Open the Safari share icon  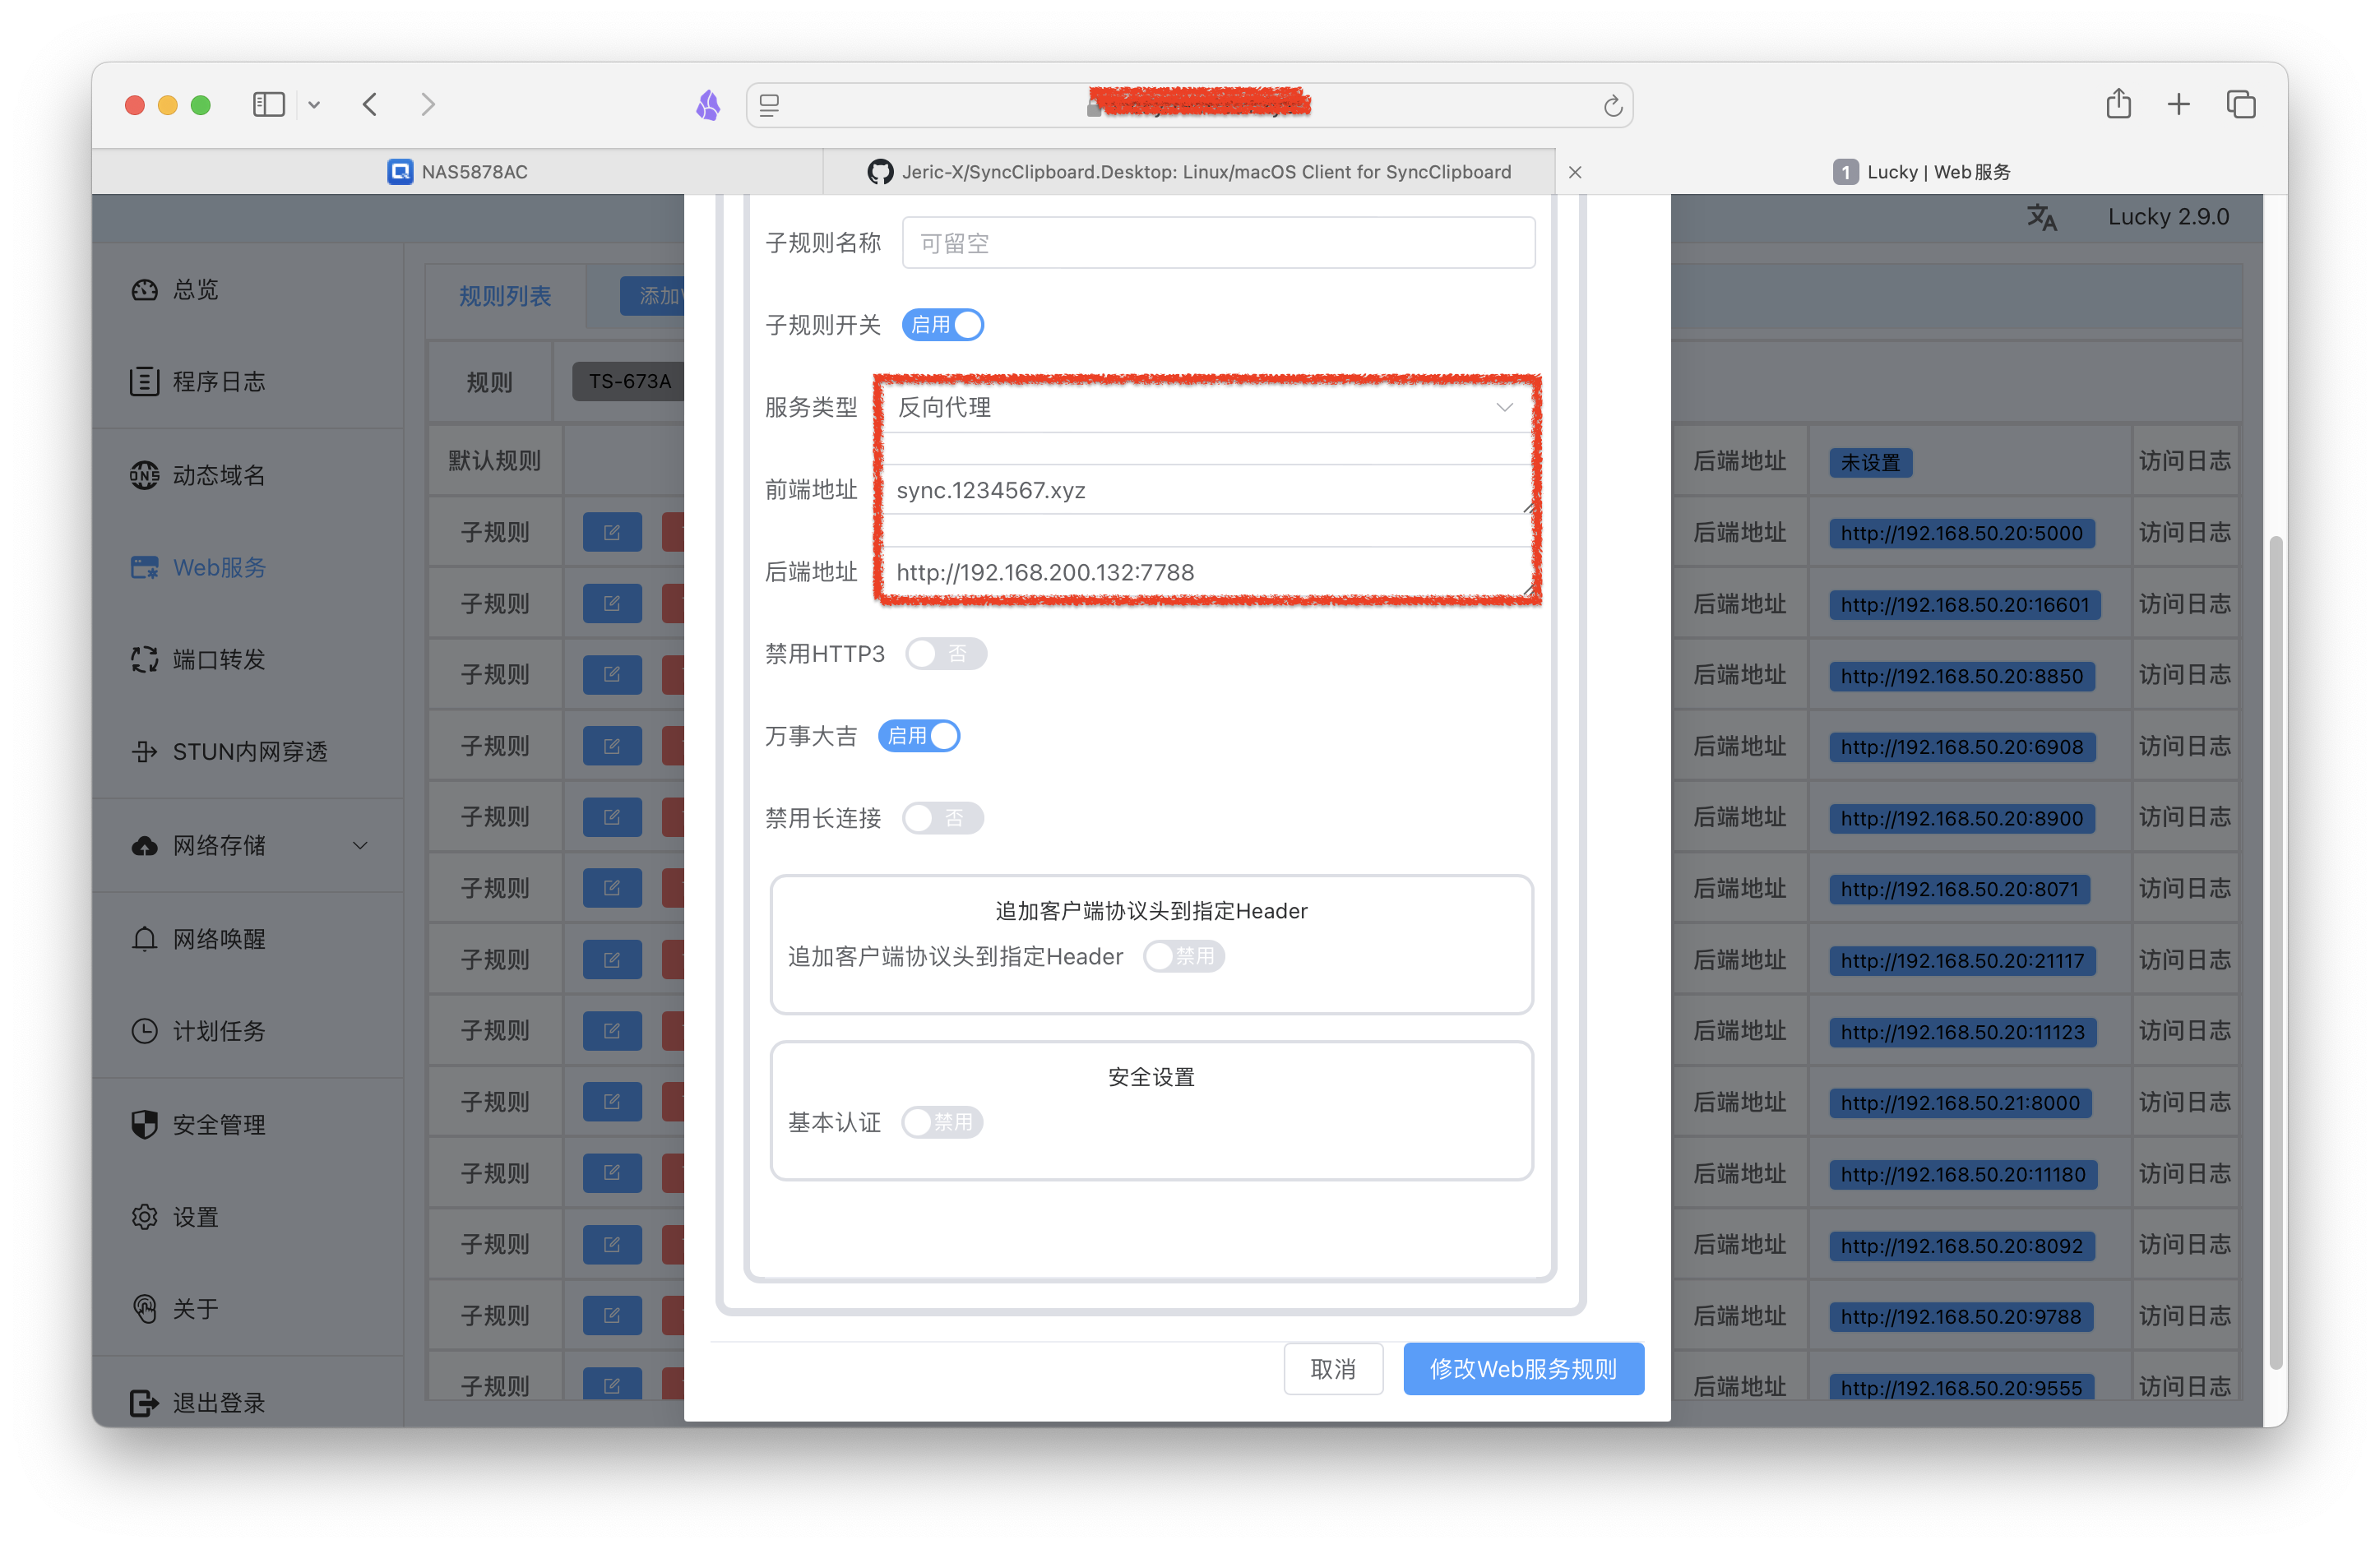[2118, 104]
